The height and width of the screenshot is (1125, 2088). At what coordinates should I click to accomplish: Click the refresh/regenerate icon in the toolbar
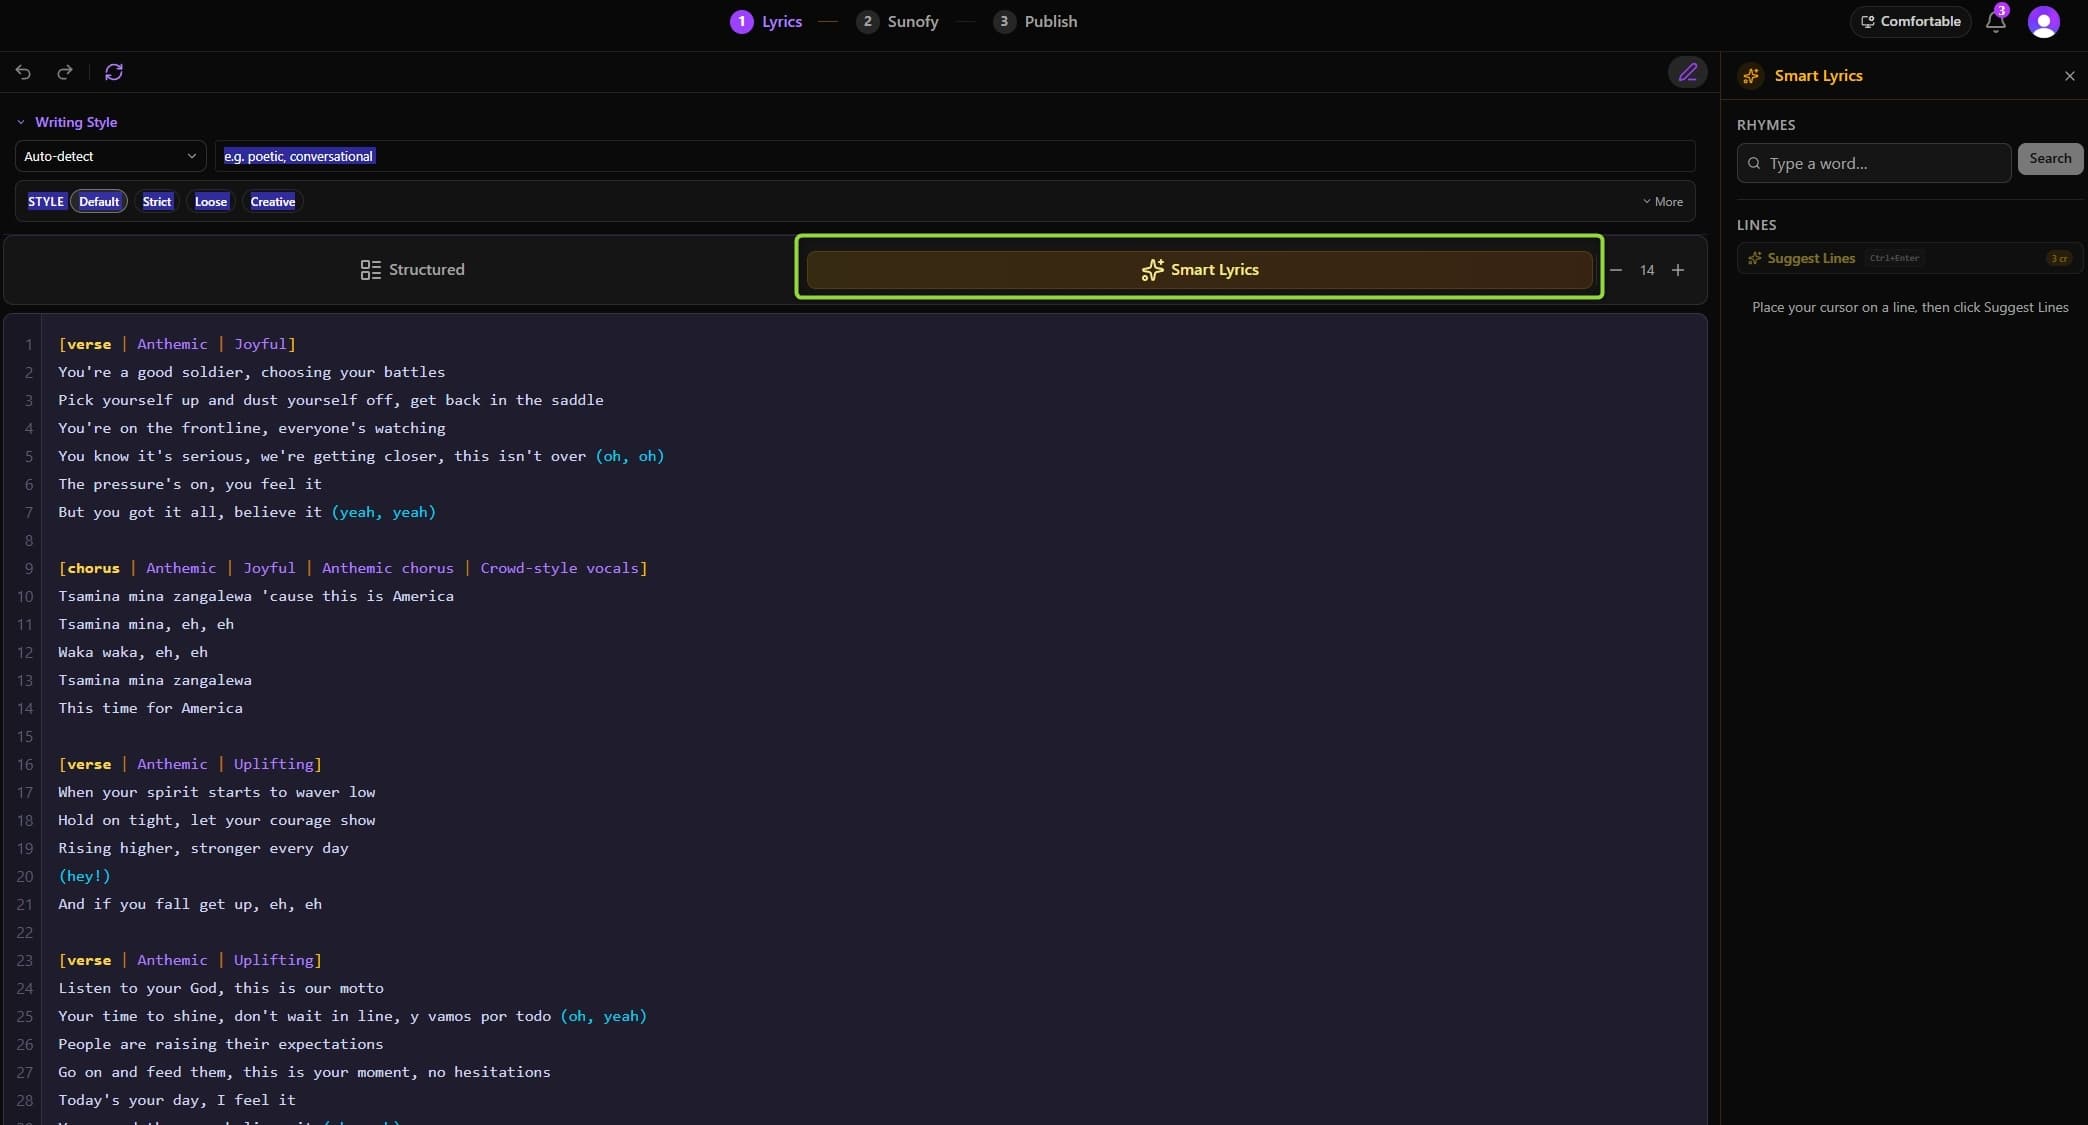pyautogui.click(x=113, y=72)
